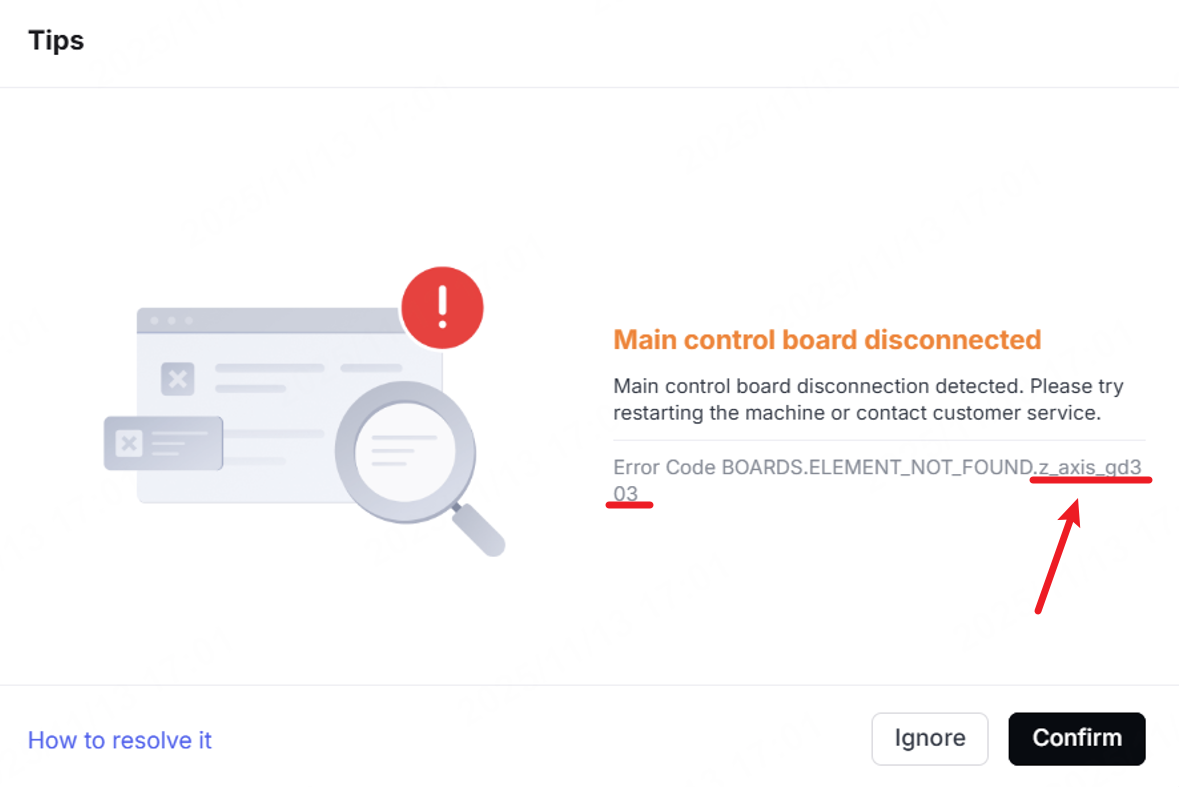The height and width of the screenshot is (787, 1179).
Task: Dismiss the error with Ignore
Action: coord(929,738)
